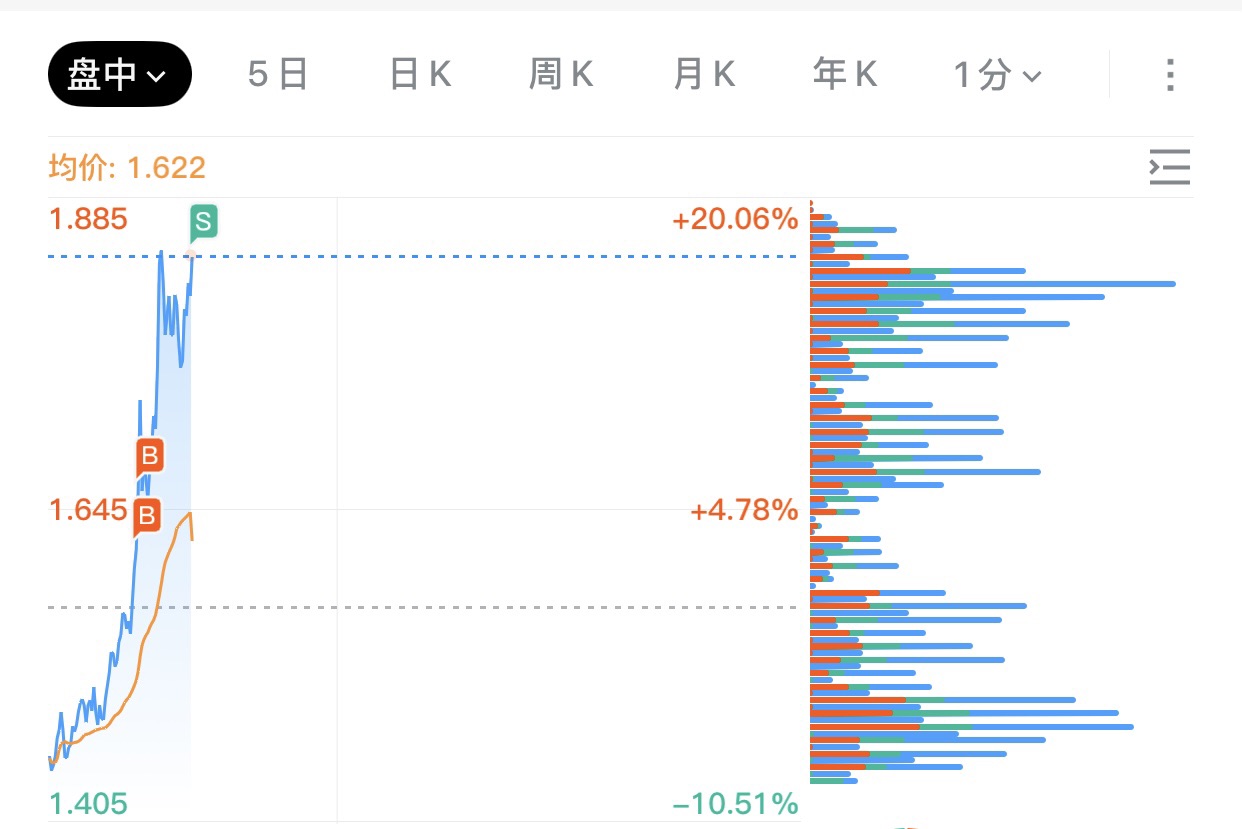Switch to the 周K view
Screen dimensions: 1242x829
pyautogui.click(x=561, y=74)
